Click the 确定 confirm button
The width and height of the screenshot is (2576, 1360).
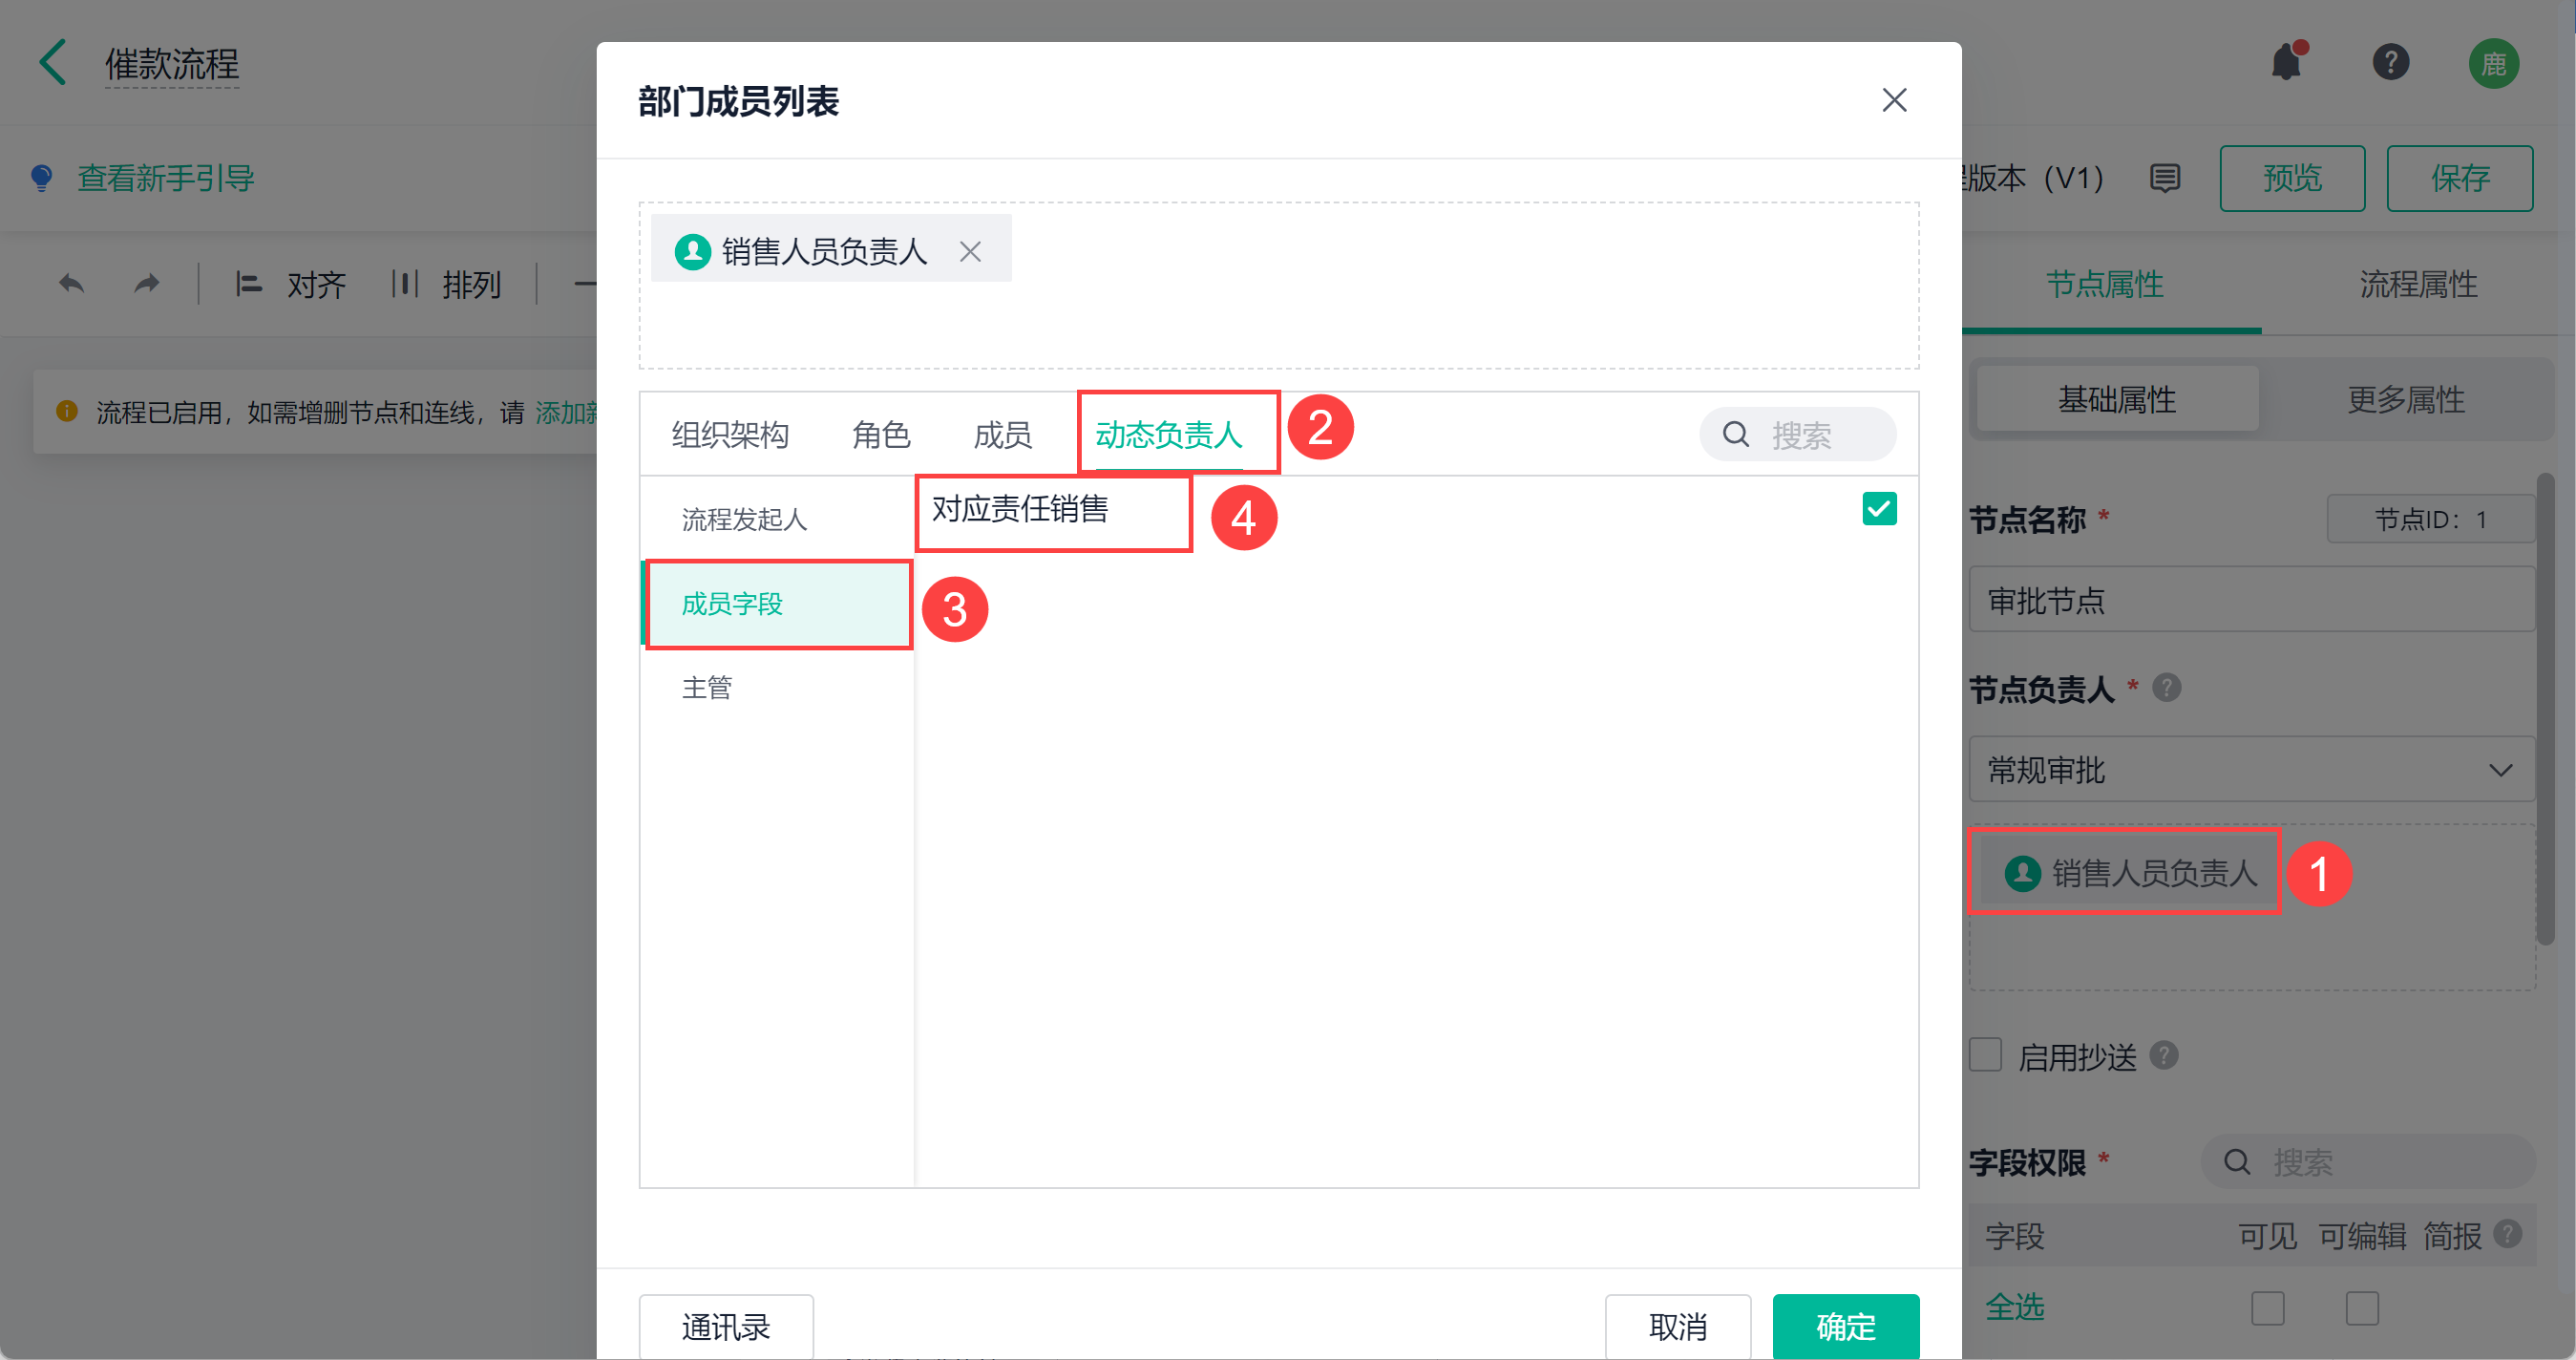tap(1845, 1326)
